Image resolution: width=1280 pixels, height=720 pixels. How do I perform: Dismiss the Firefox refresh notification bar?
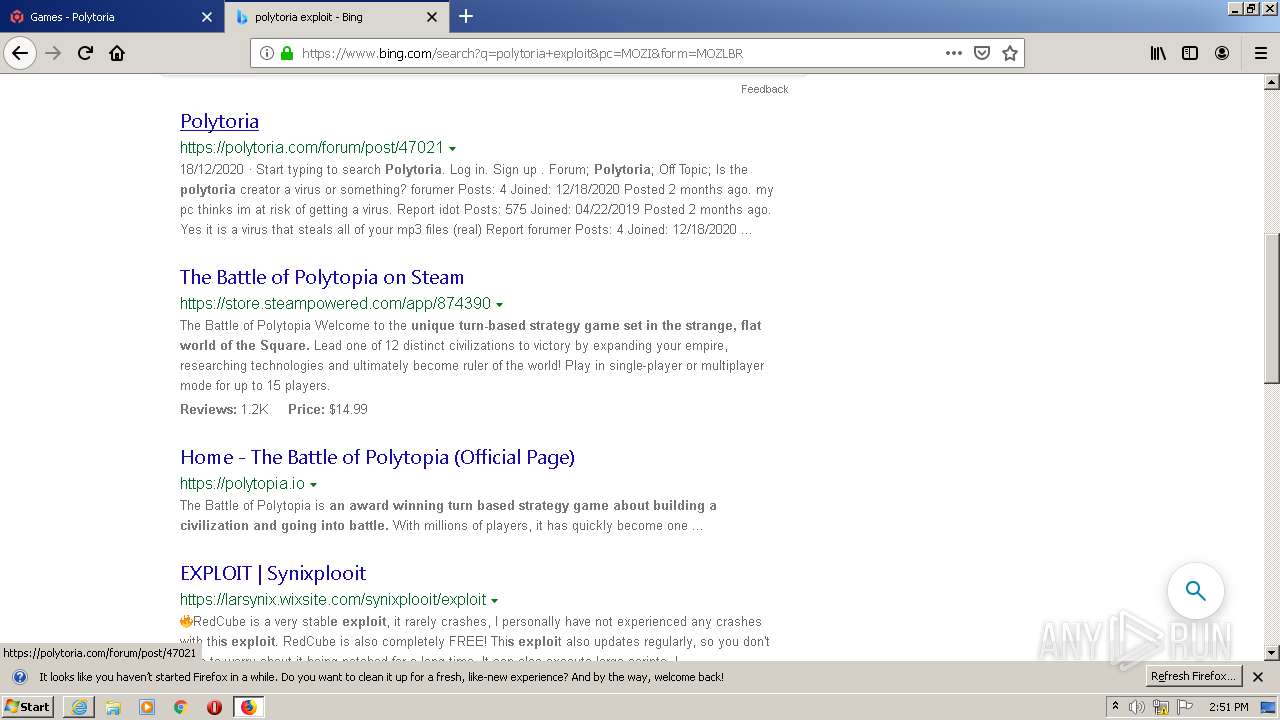[x=1258, y=677]
